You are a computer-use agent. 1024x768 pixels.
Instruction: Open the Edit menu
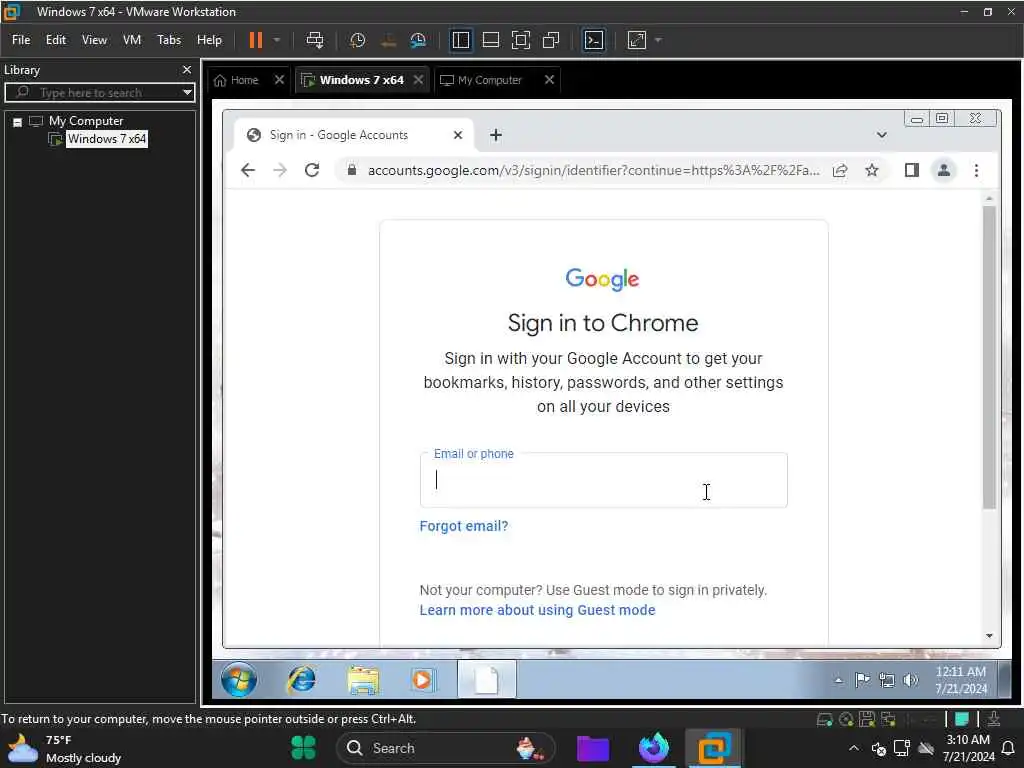(x=56, y=40)
